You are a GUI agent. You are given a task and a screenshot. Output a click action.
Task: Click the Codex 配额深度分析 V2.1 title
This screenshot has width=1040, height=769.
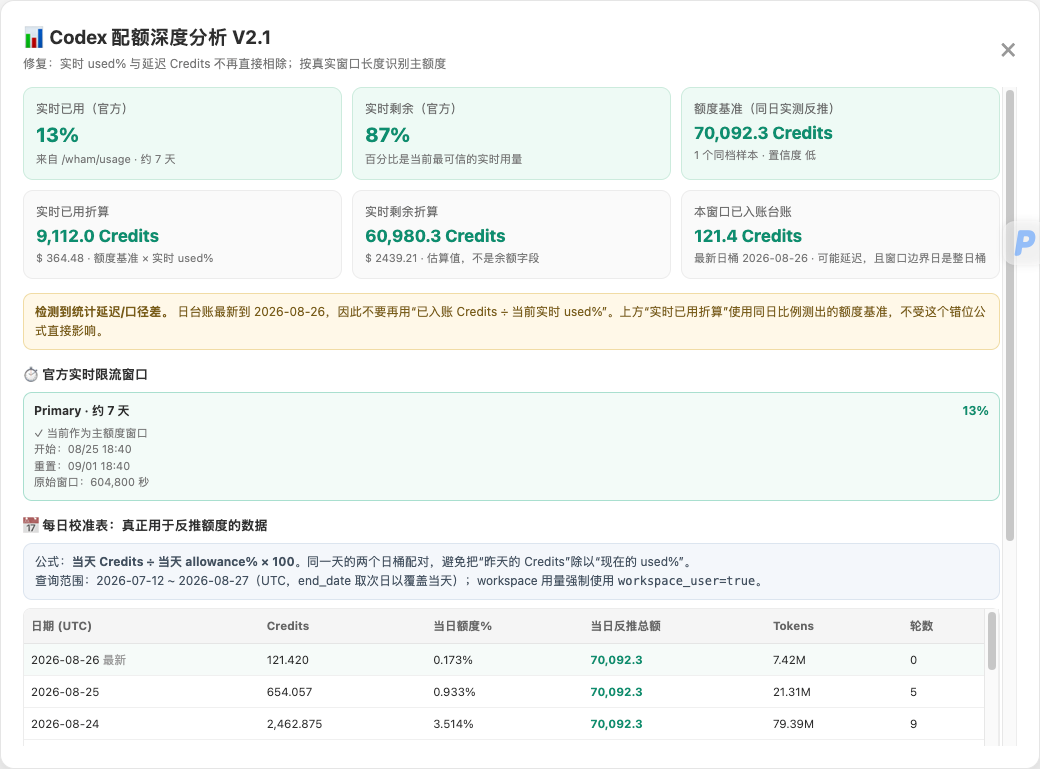(160, 38)
